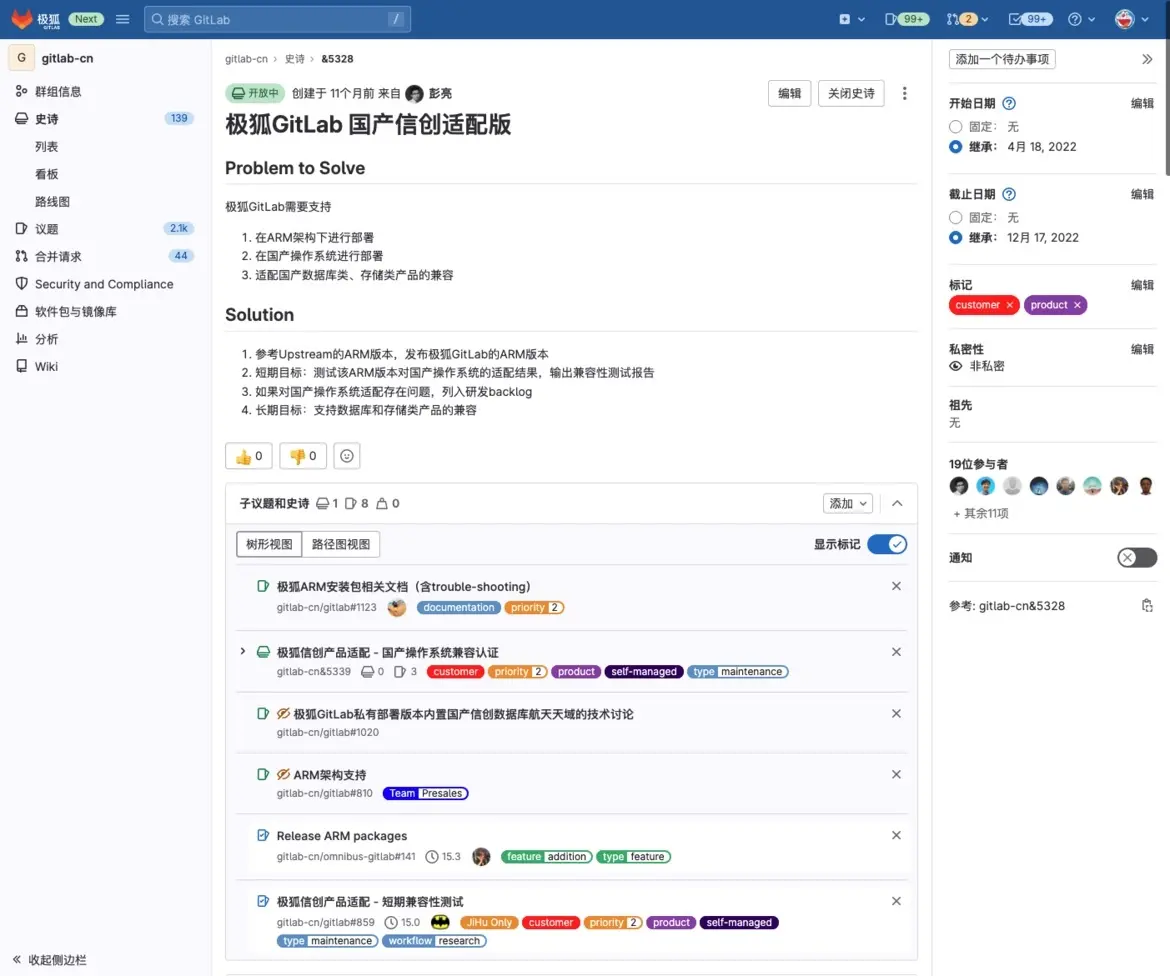The image size is (1170, 976).
Task: Open the to-do list icon
Action: 1030,19
